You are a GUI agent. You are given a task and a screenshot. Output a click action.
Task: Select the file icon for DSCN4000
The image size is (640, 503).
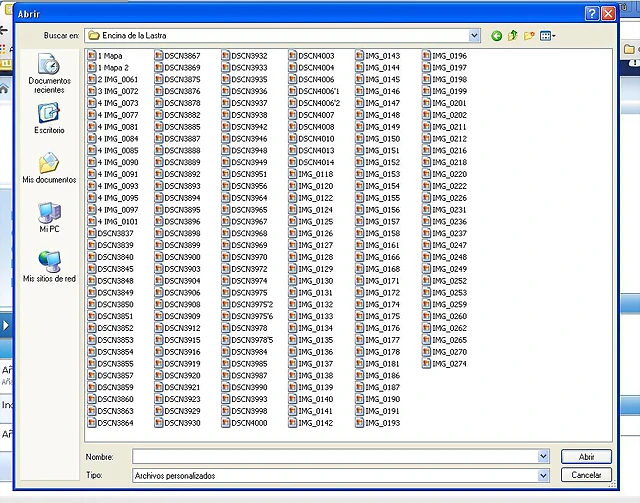click(x=226, y=423)
